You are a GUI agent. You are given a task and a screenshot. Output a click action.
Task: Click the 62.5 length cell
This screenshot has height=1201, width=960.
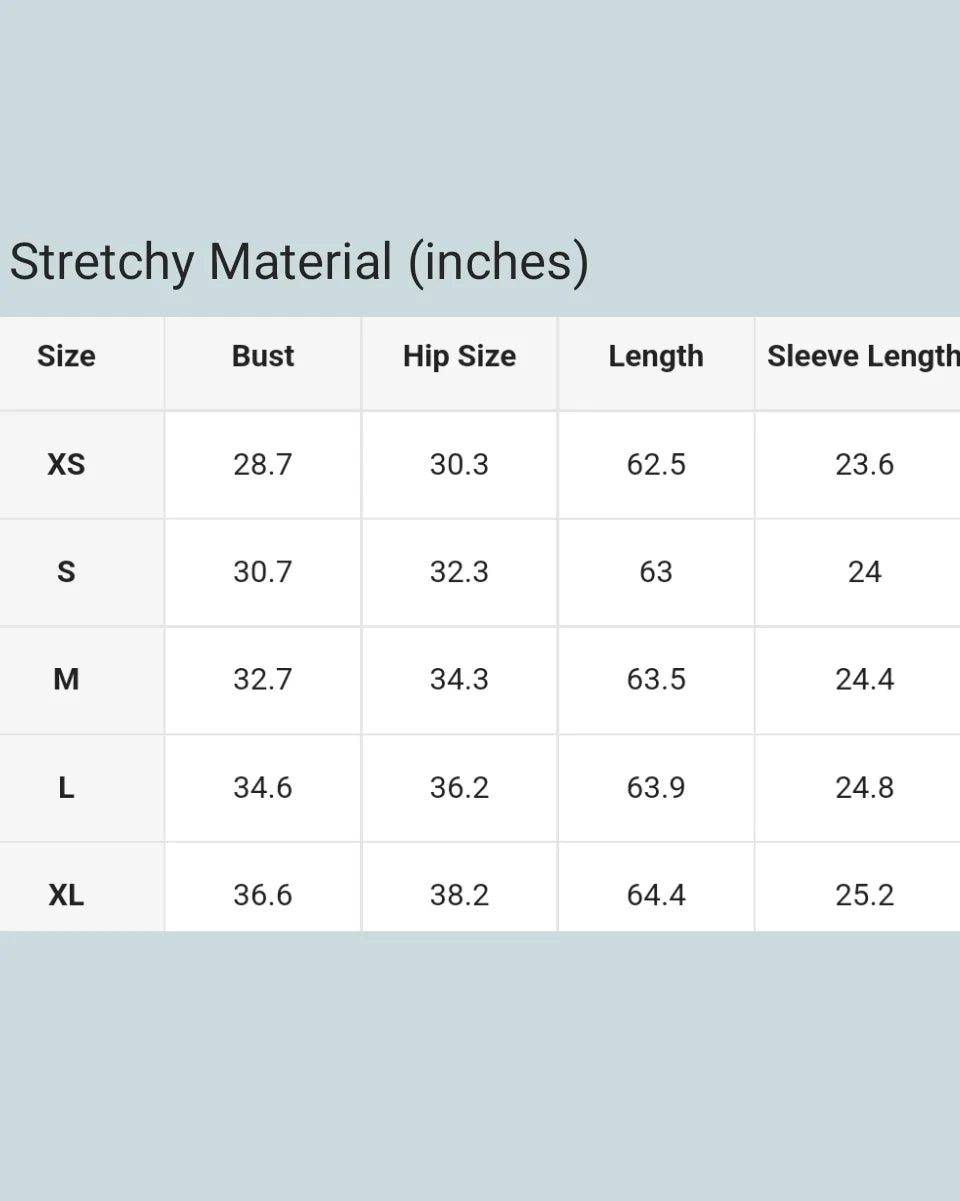(x=656, y=465)
